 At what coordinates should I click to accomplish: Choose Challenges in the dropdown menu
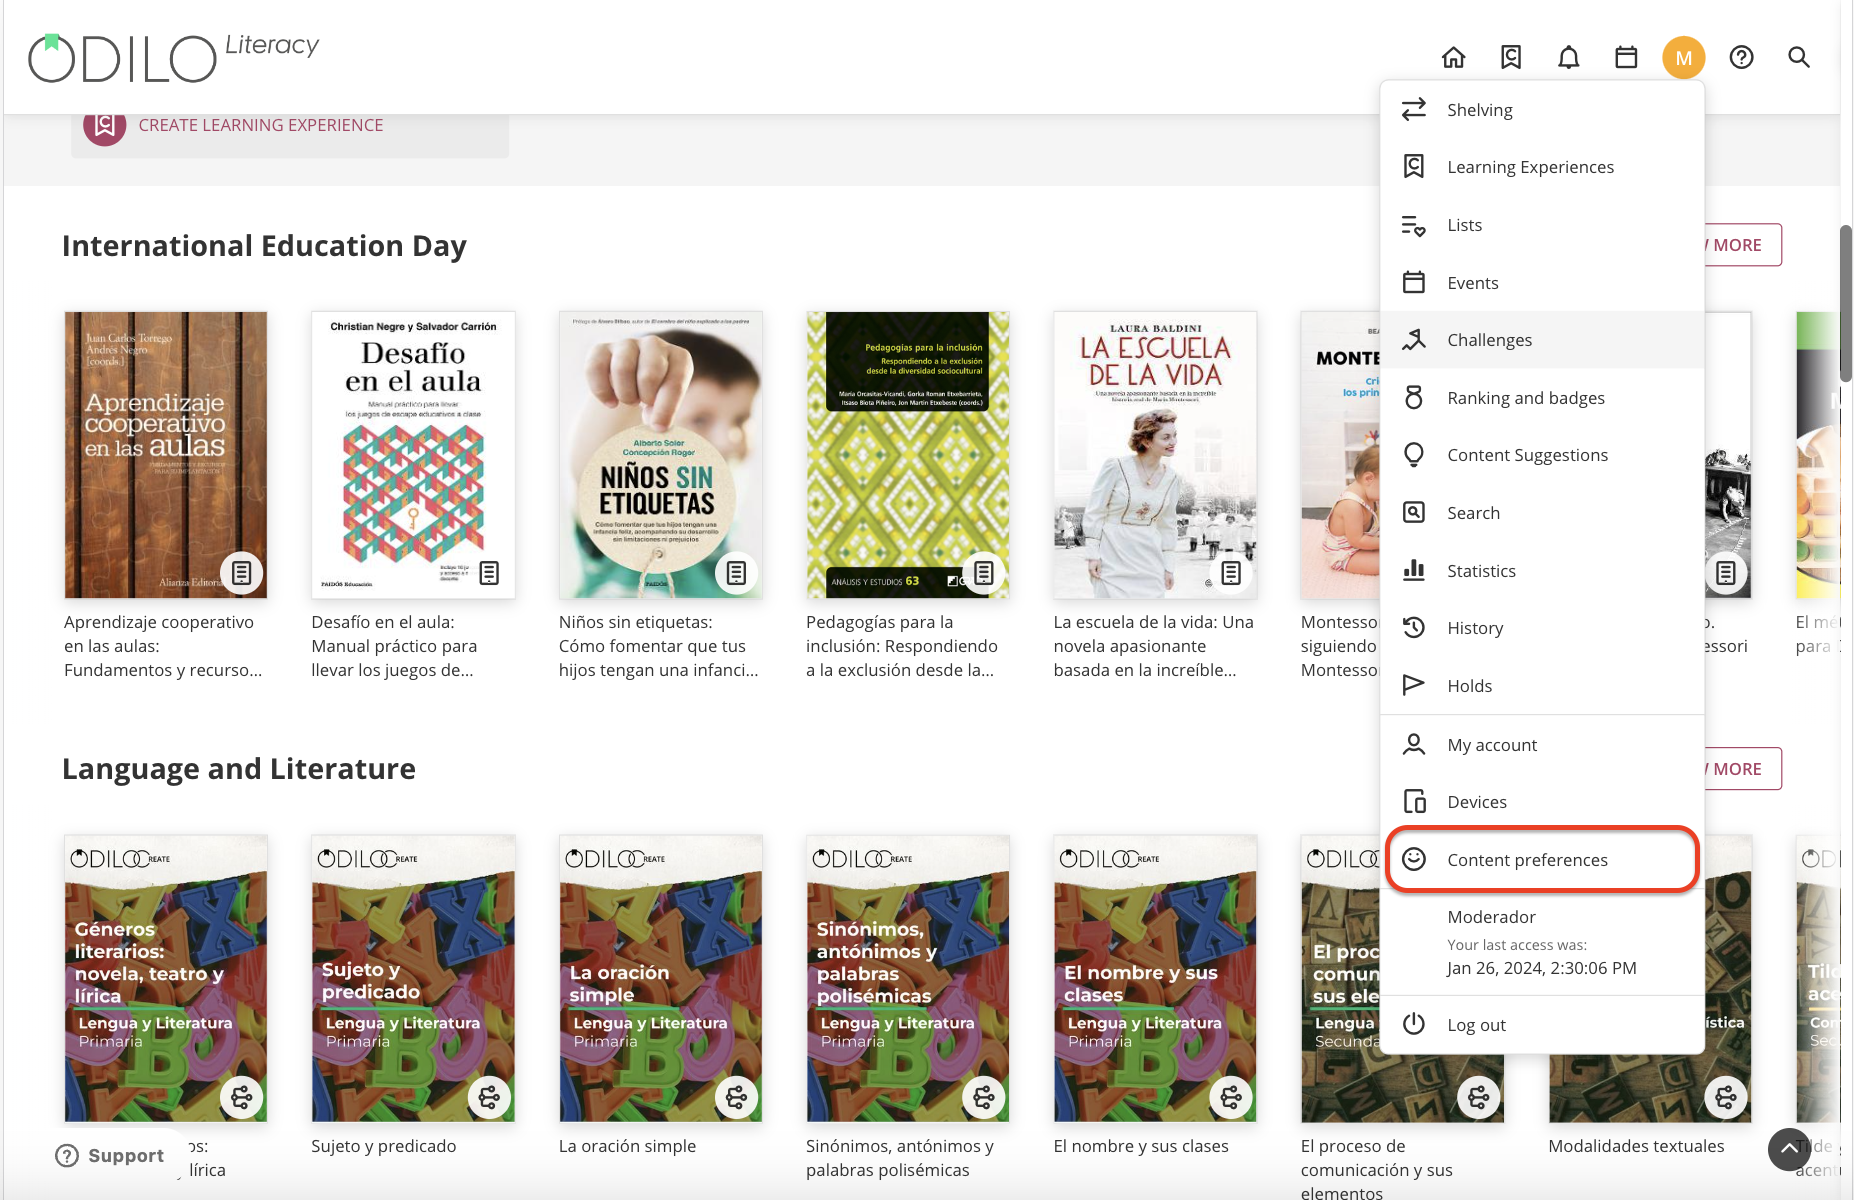click(1542, 340)
